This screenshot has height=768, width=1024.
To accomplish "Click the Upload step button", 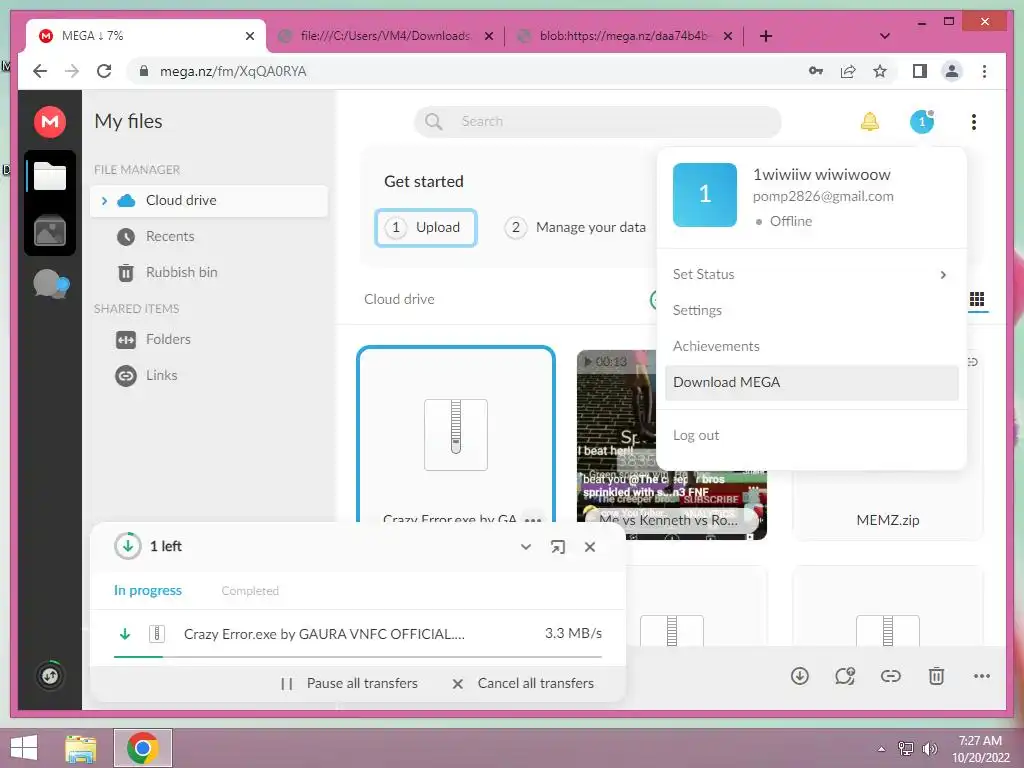I will point(426,227).
